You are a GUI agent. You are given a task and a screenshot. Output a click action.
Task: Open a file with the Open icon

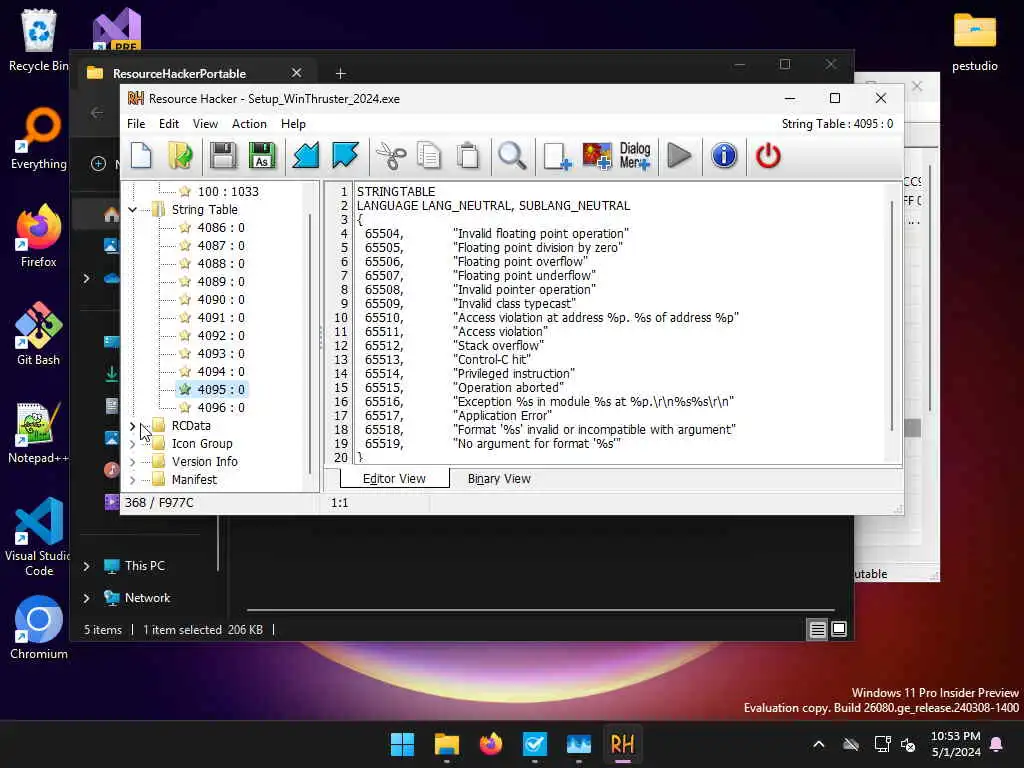point(180,156)
